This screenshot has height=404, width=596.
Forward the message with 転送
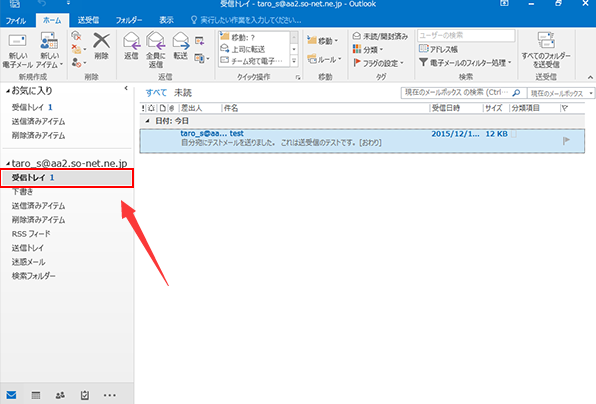click(181, 46)
